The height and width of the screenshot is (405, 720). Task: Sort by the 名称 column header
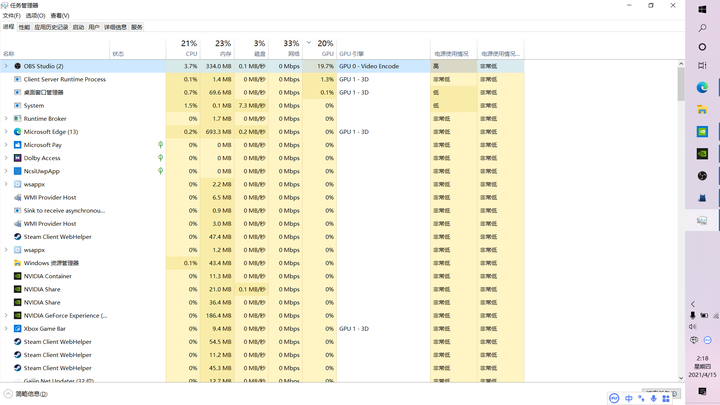tap(55, 48)
